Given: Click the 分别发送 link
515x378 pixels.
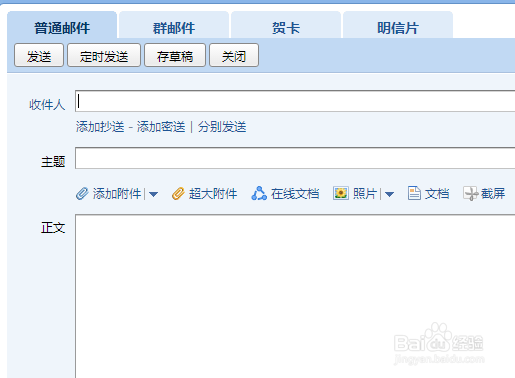Looking at the screenshot, I should (222, 127).
